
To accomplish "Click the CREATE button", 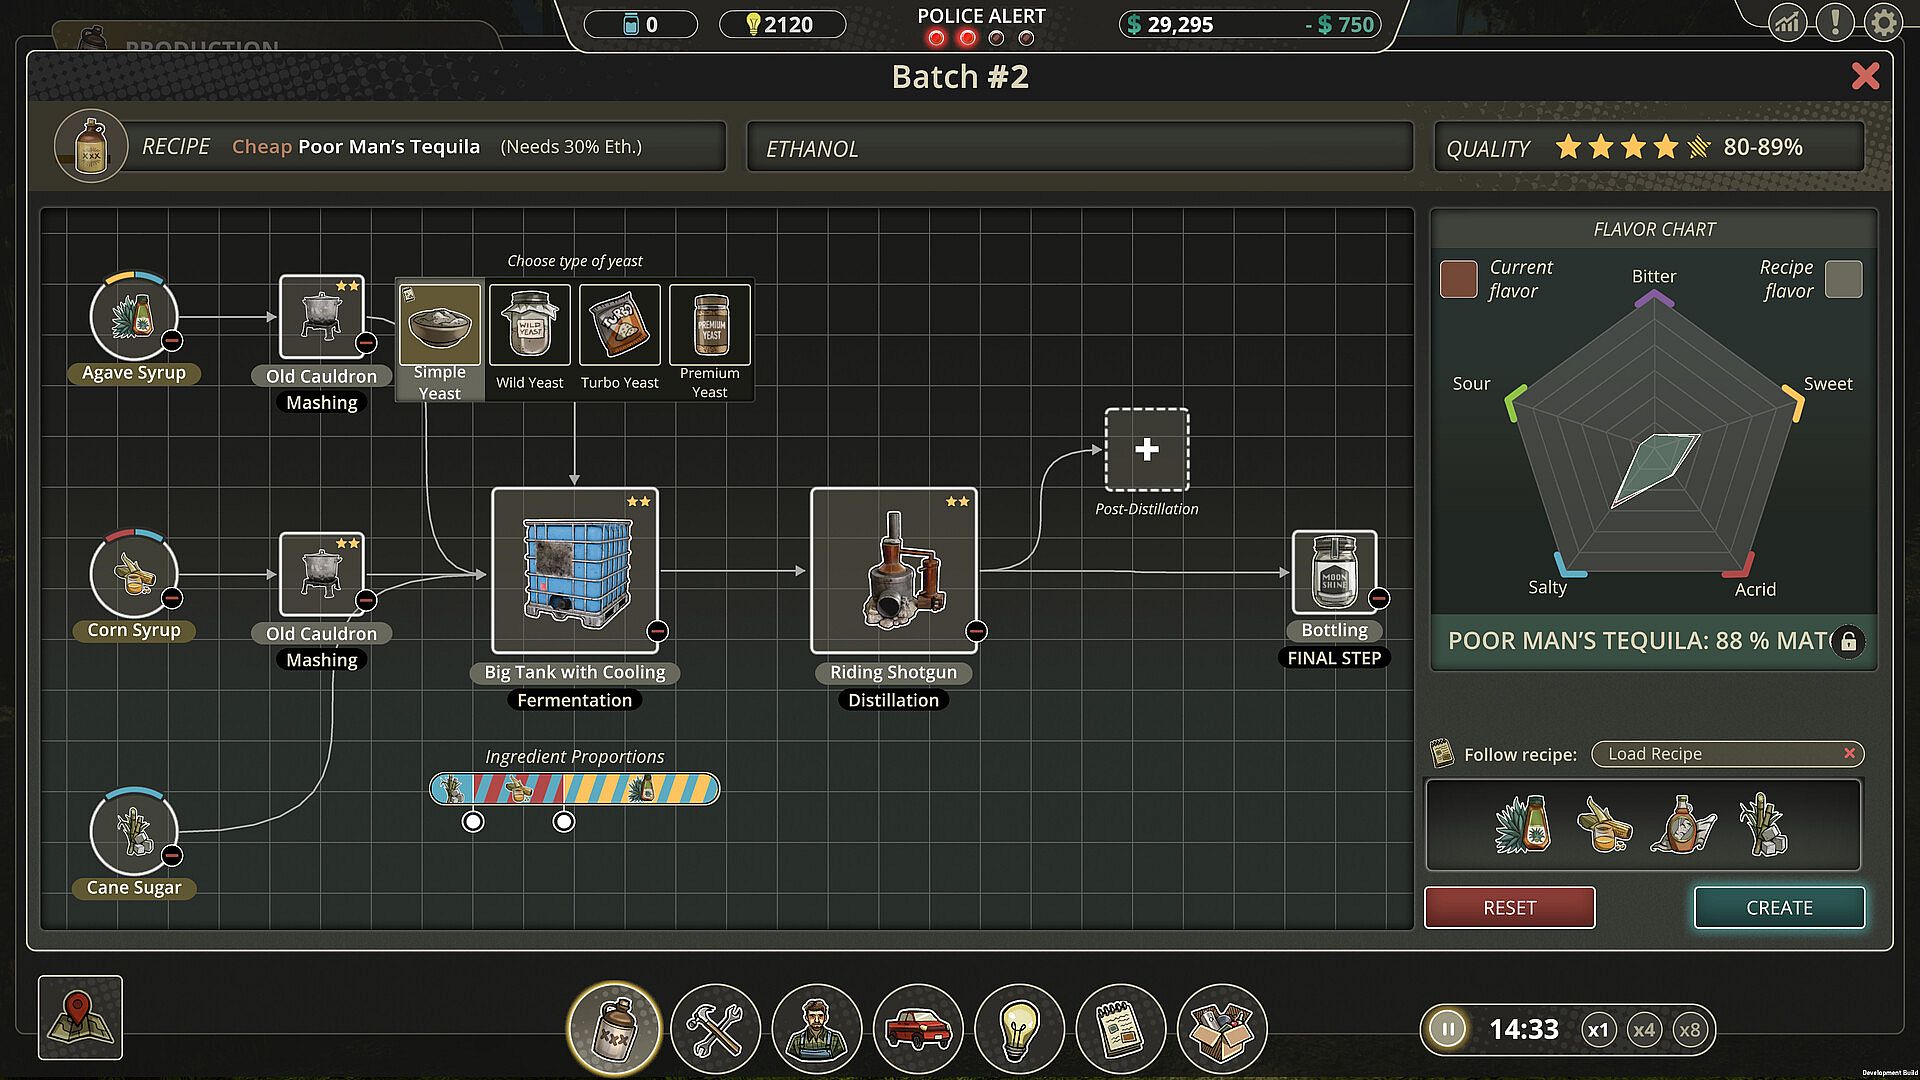I will pos(1778,907).
